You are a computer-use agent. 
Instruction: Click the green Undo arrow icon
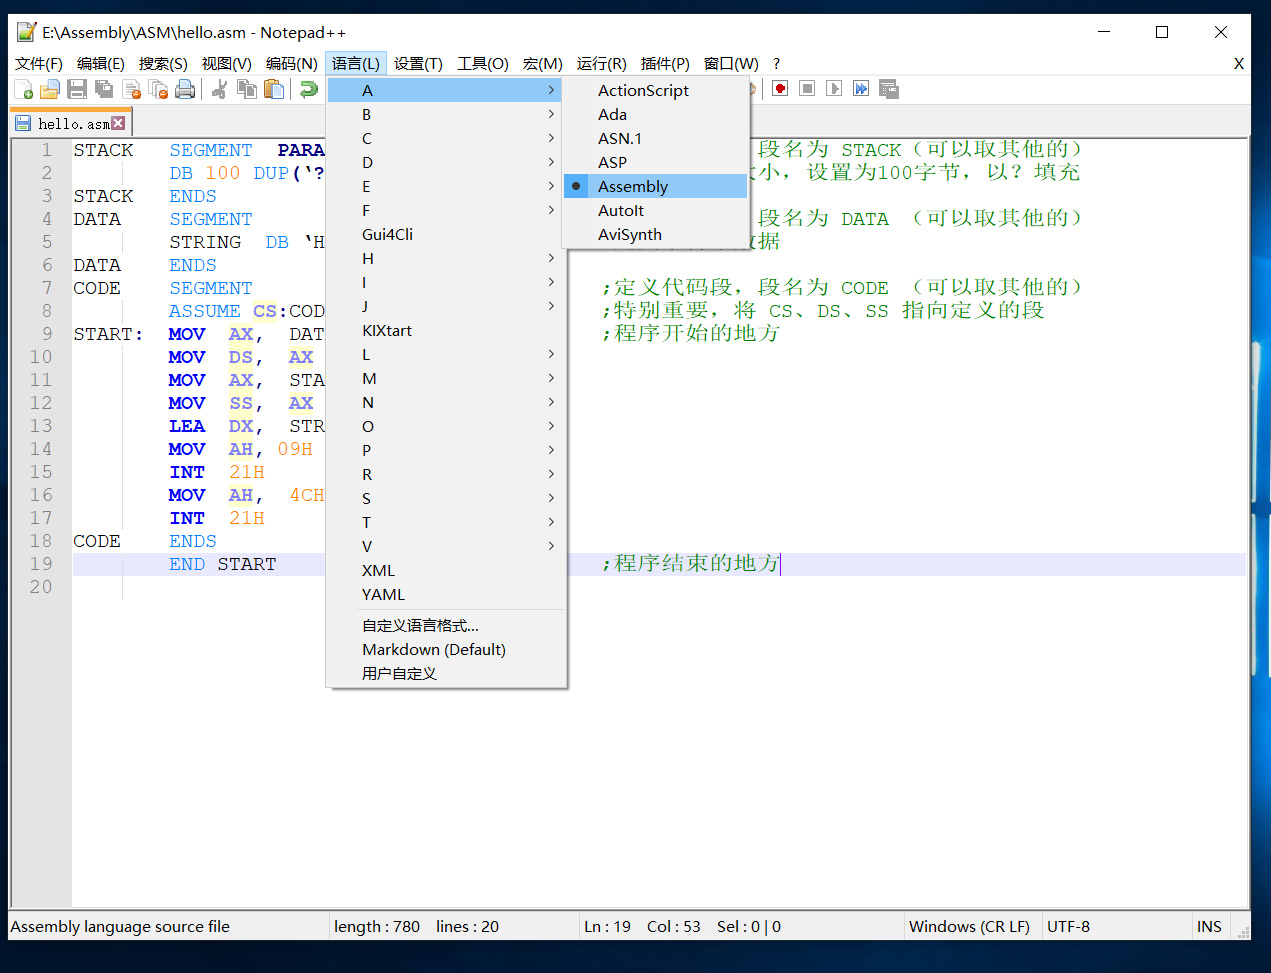click(x=309, y=90)
